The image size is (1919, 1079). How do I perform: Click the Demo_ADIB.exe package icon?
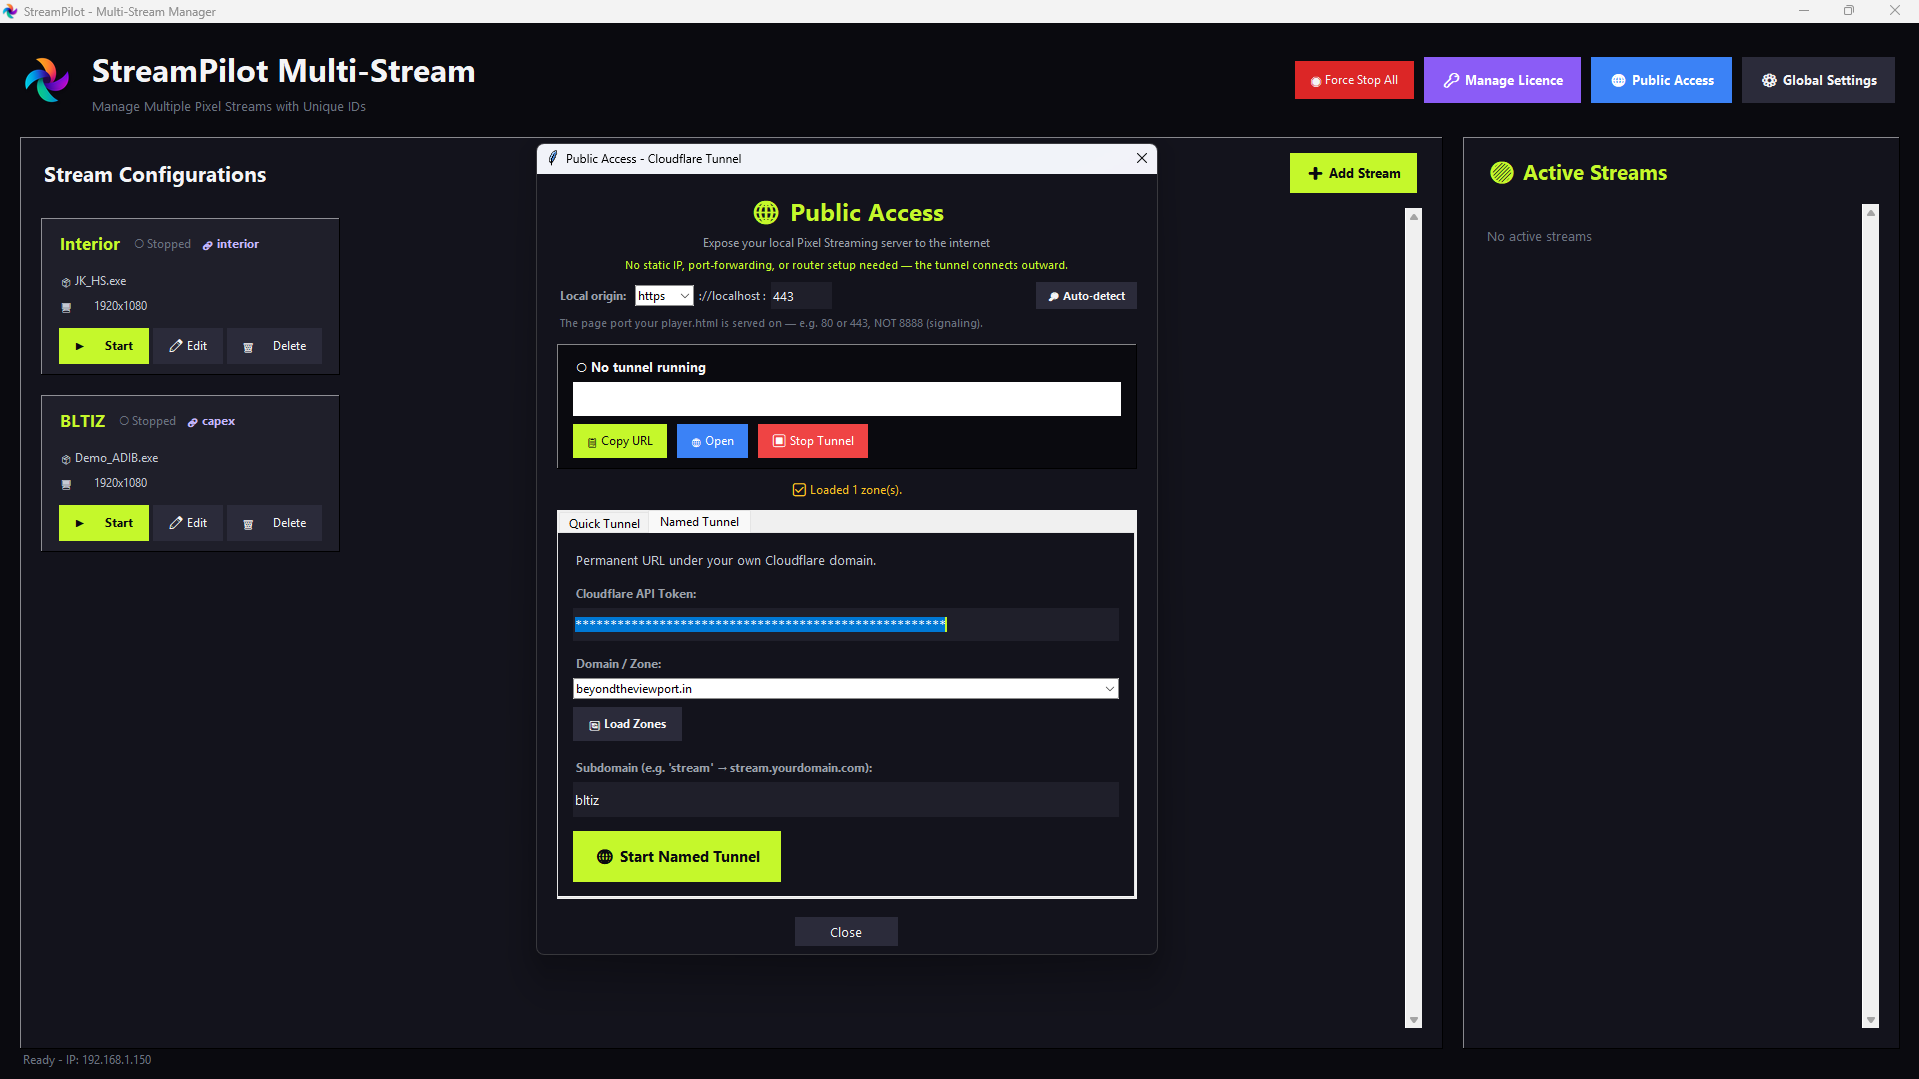coord(66,459)
